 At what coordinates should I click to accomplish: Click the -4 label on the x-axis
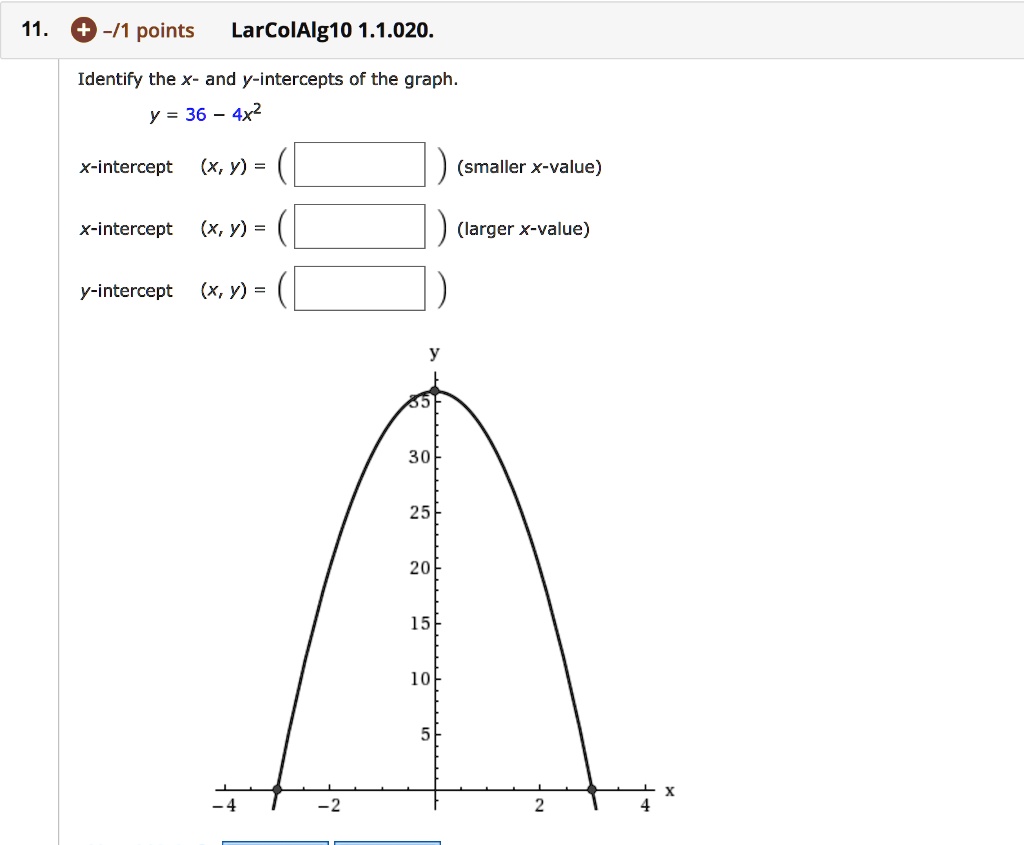click(x=225, y=806)
